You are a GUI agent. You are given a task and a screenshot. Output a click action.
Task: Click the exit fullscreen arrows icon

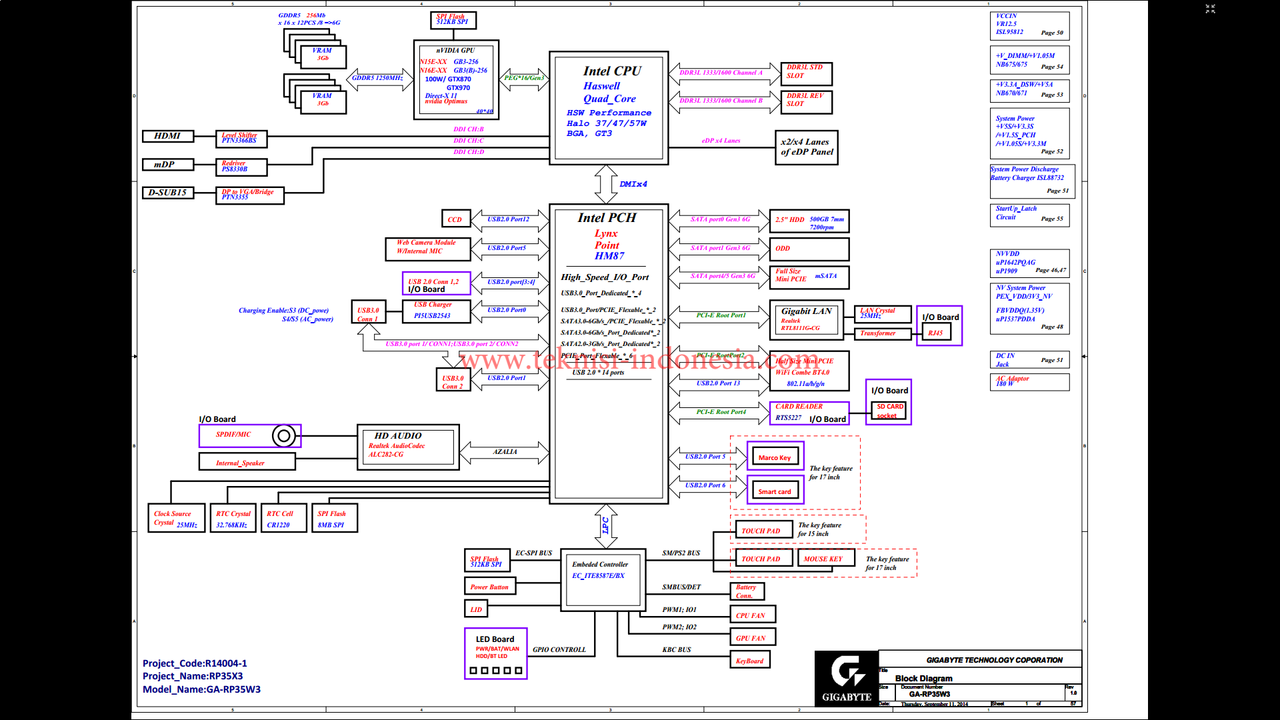click(x=1210, y=9)
